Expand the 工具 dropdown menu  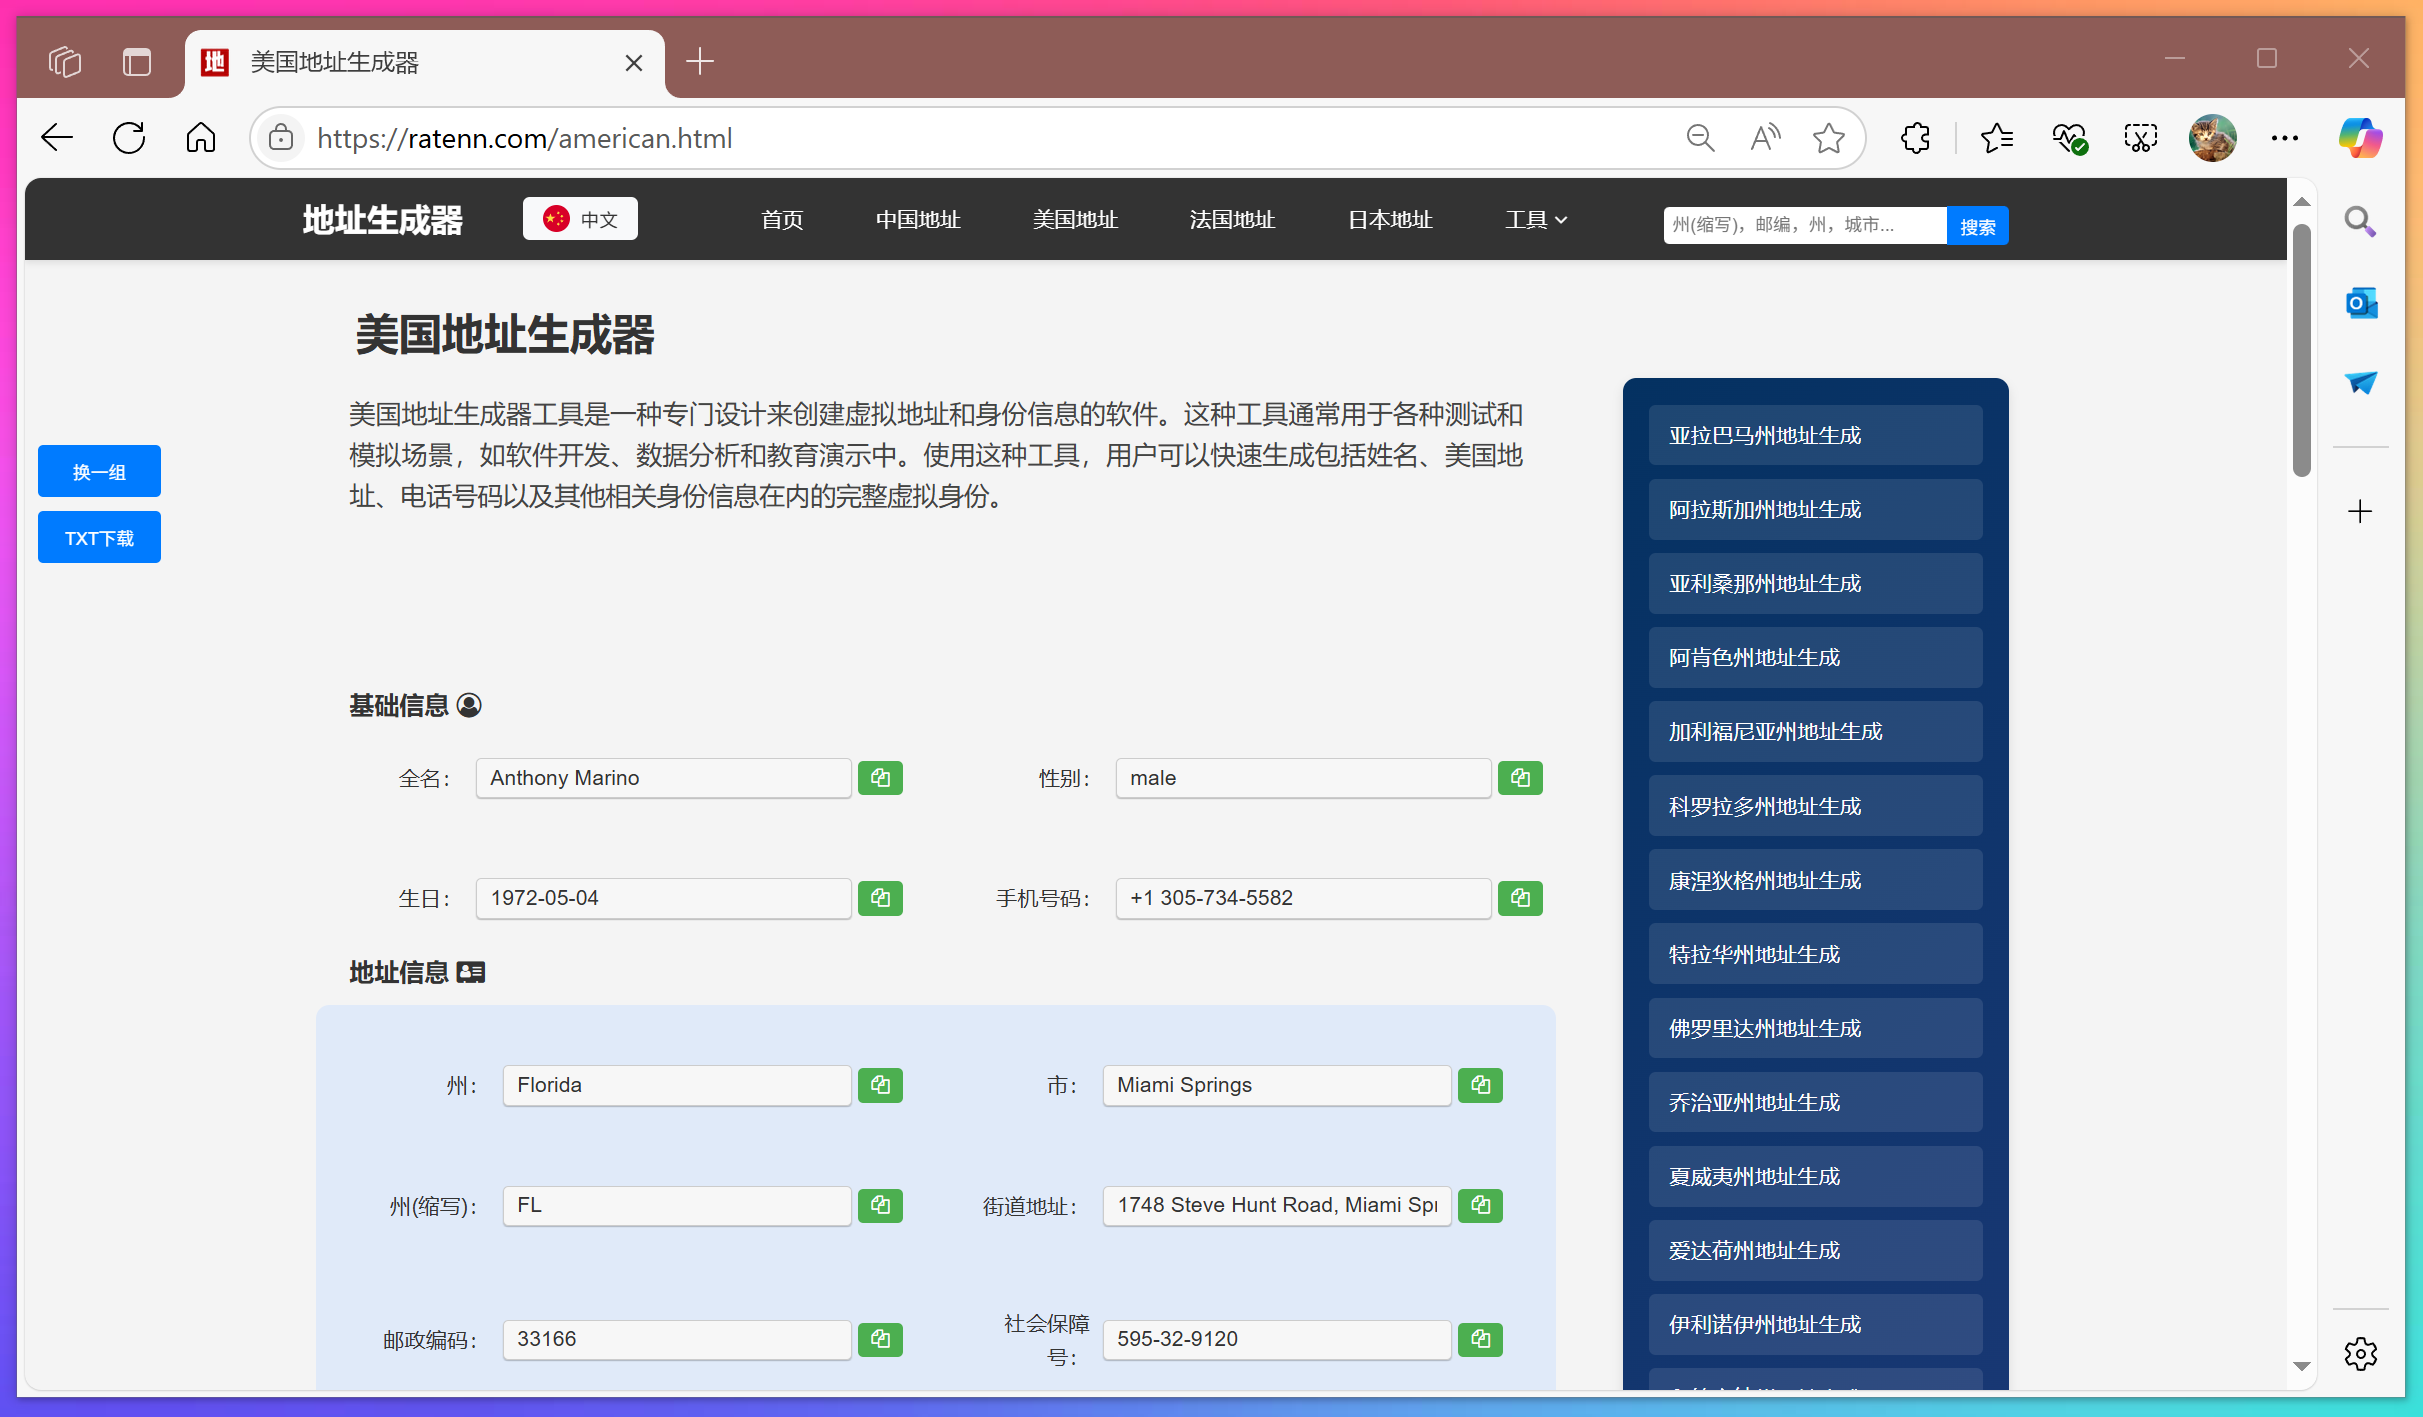pyautogui.click(x=1535, y=219)
